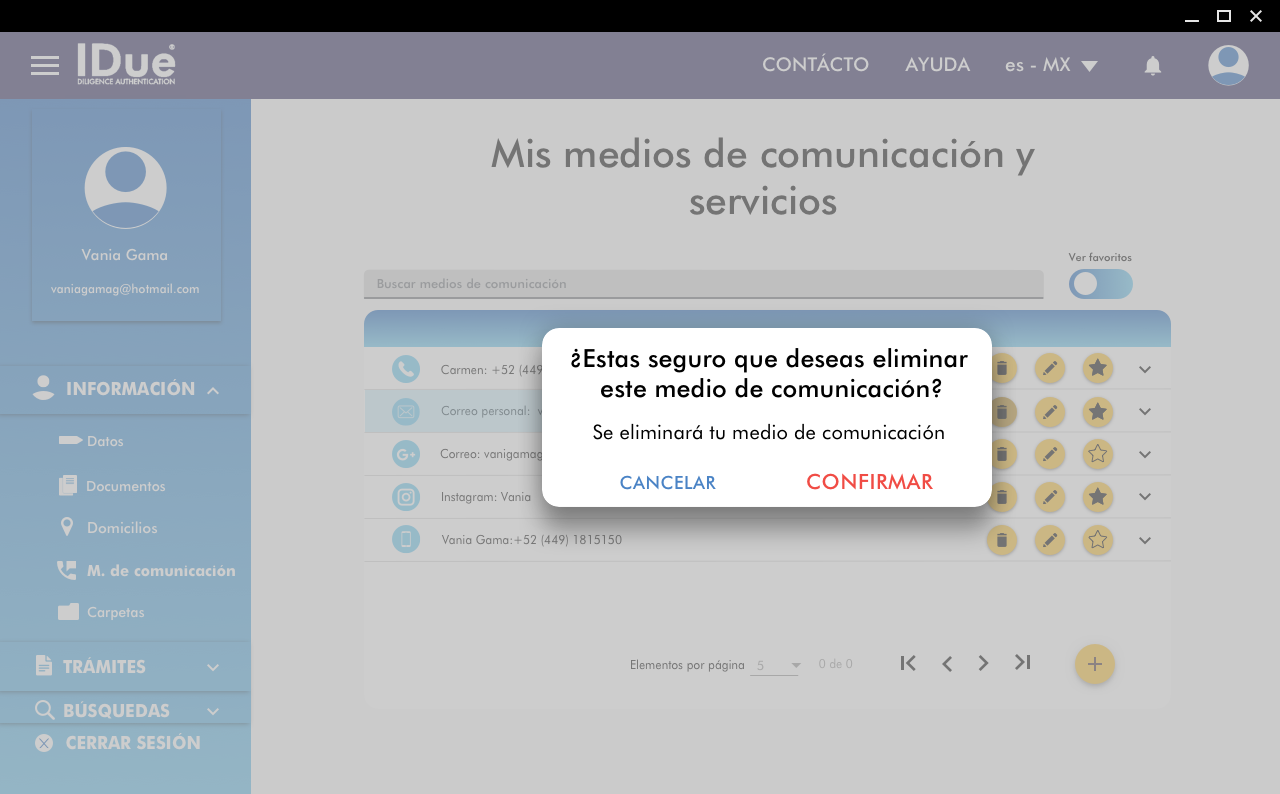Click the Buscar medios de comunicación field
Screen dimensions: 1280x794
702,284
